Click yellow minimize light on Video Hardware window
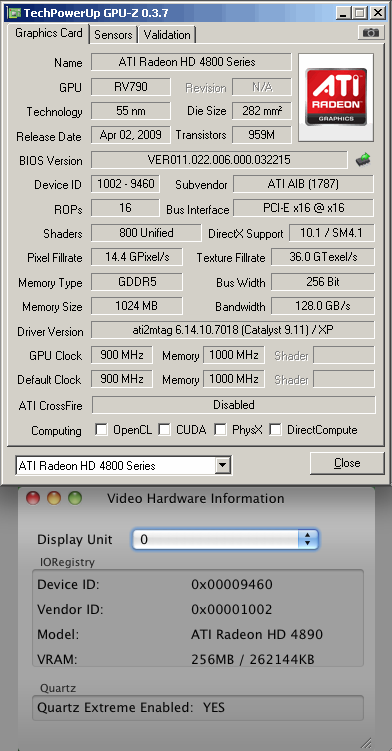Viewport: 392px width, 751px height. [x=54, y=498]
